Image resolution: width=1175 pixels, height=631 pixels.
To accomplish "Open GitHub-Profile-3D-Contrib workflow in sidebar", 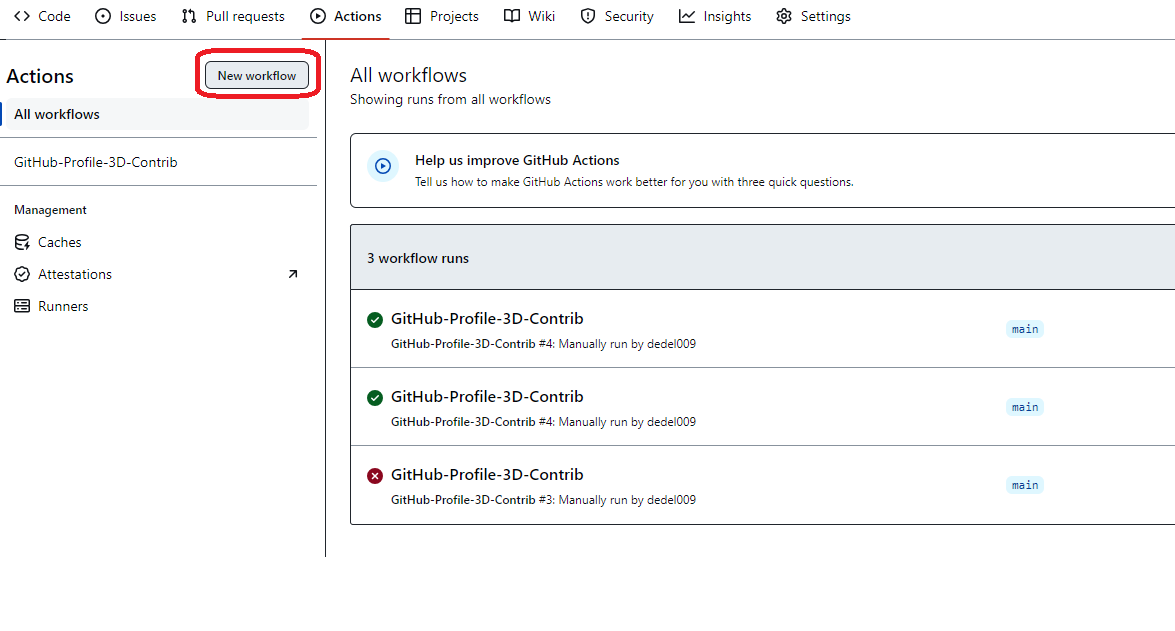I will coord(96,162).
